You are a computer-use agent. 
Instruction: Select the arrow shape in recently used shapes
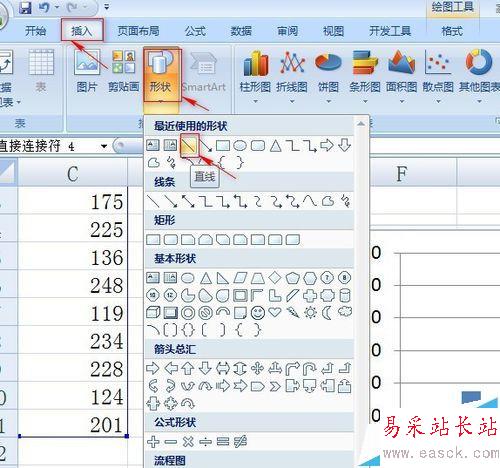pyautogui.click(x=205, y=146)
